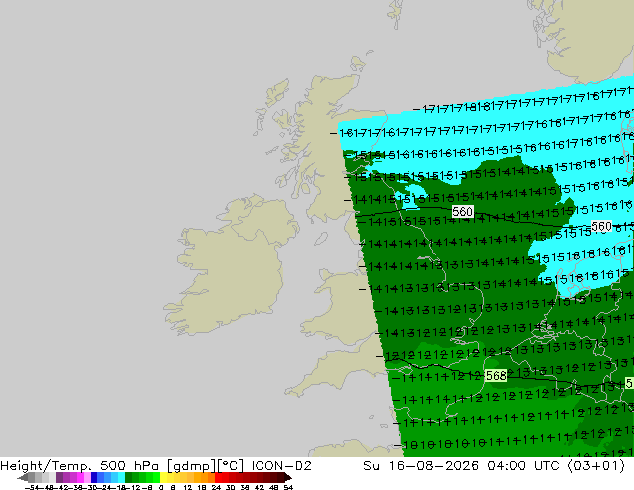Image resolution: width=634 pixels, height=490 pixels.
Task: Click the 'ICON-D2' model name text
Action: click(x=281, y=466)
